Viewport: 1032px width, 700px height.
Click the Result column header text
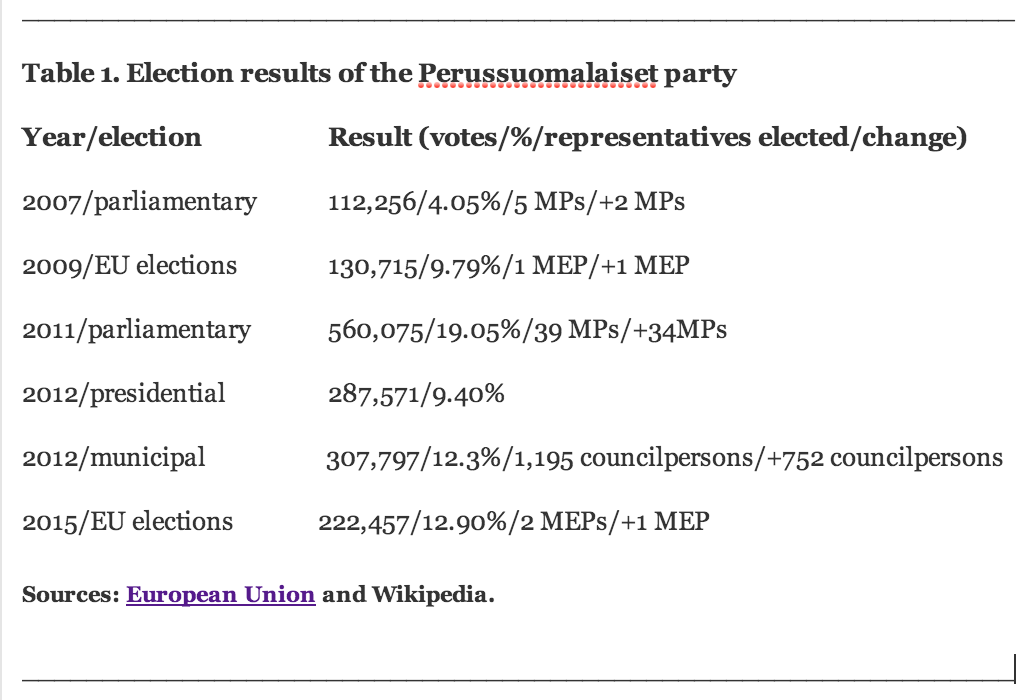coord(648,137)
